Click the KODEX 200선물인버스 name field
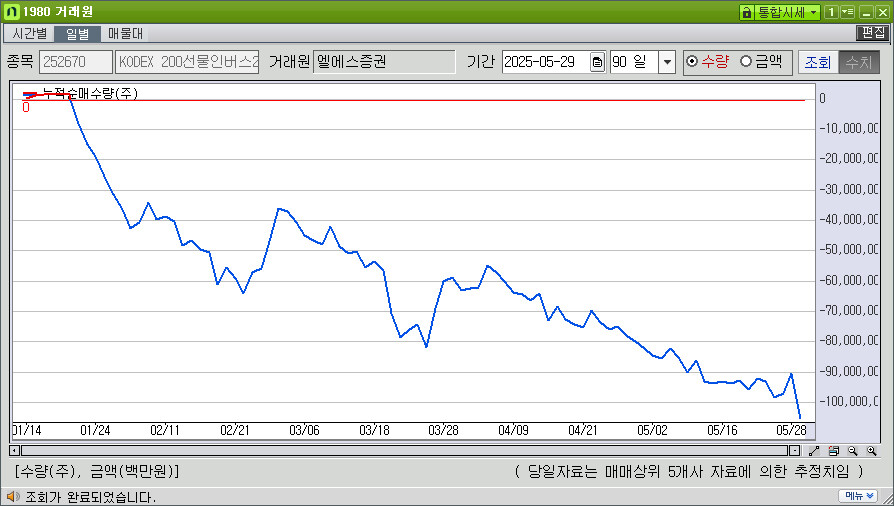The image size is (894, 506). 187,62
